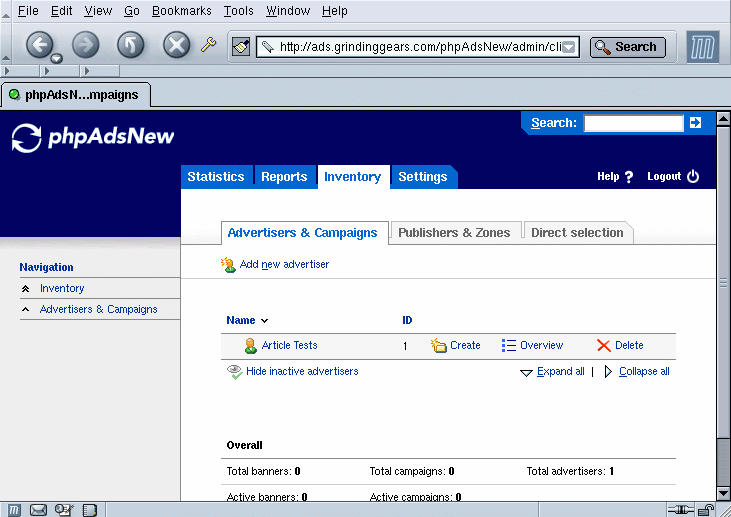Open the URL history dropdown arrow

coord(569,47)
